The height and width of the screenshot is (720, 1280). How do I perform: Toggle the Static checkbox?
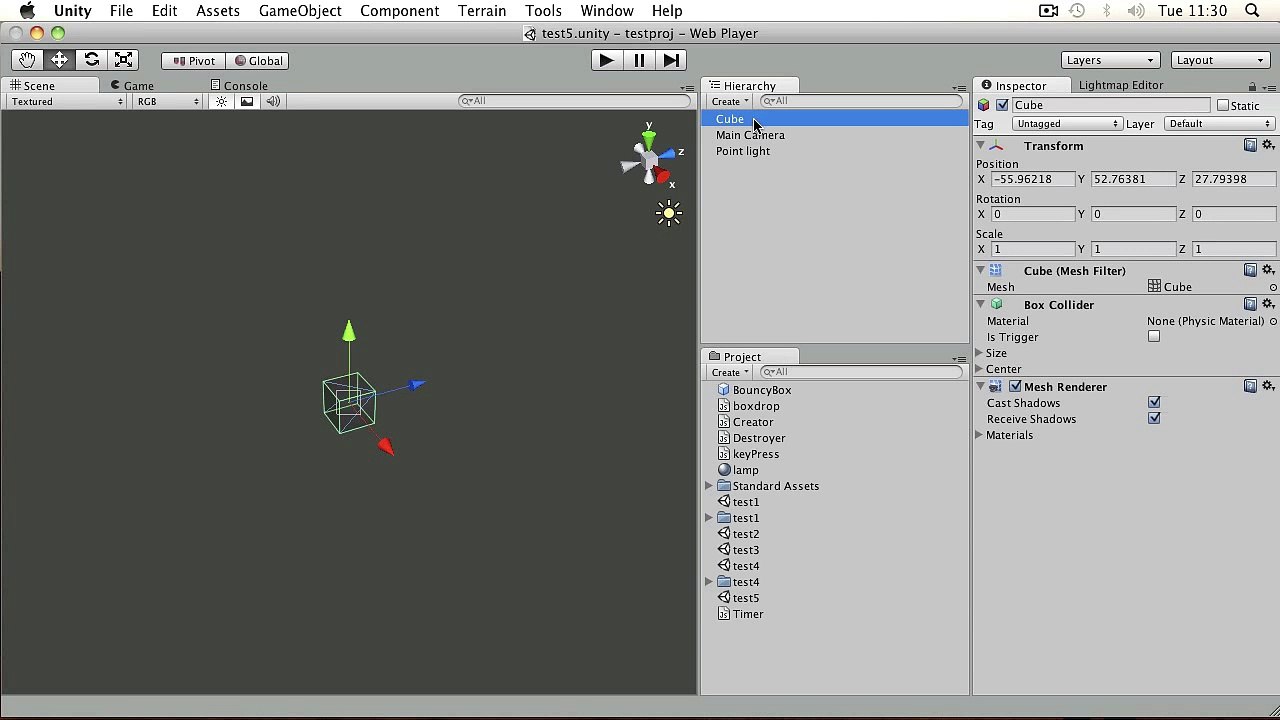coord(1222,105)
